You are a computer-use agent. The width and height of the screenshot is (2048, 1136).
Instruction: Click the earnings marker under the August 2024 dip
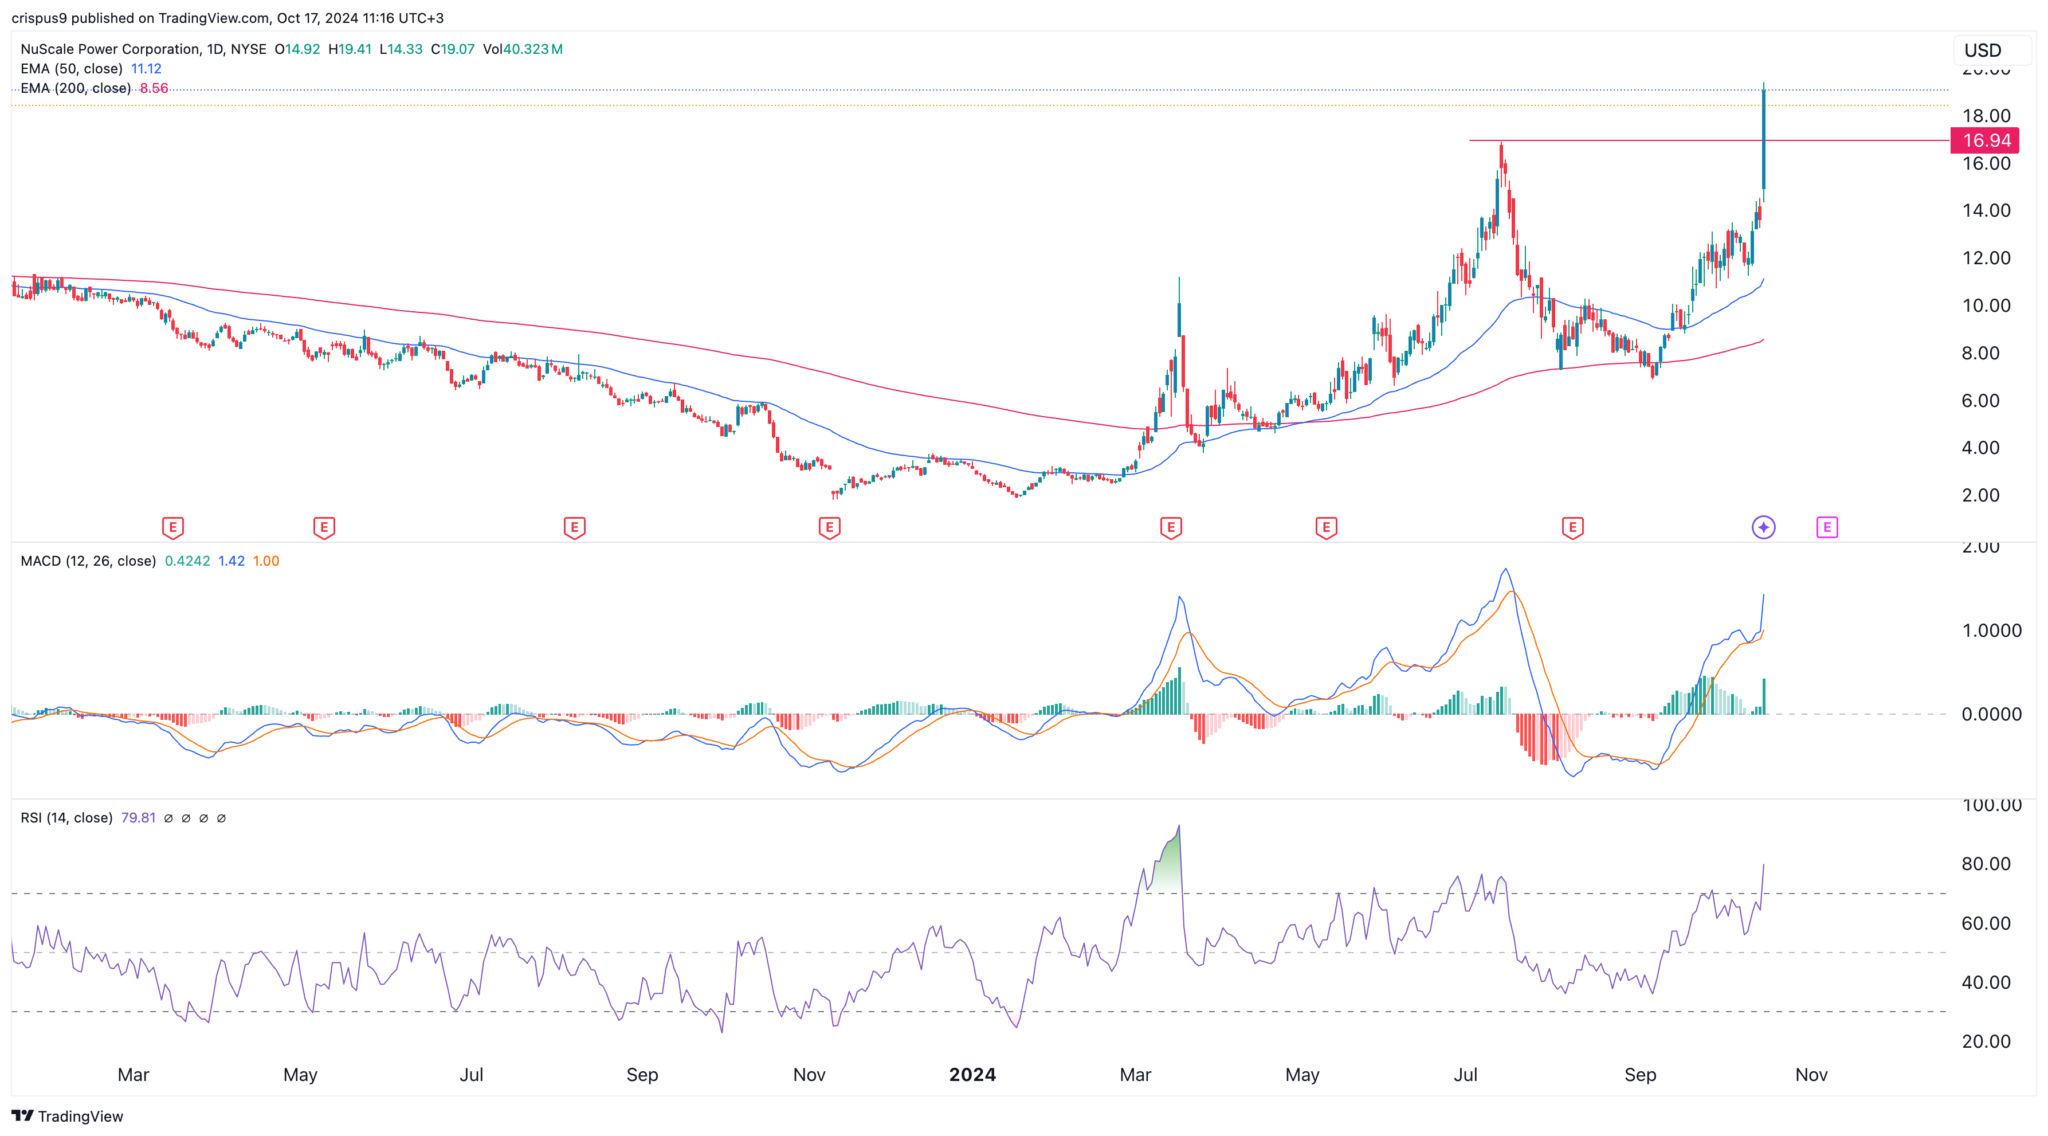click(1572, 527)
